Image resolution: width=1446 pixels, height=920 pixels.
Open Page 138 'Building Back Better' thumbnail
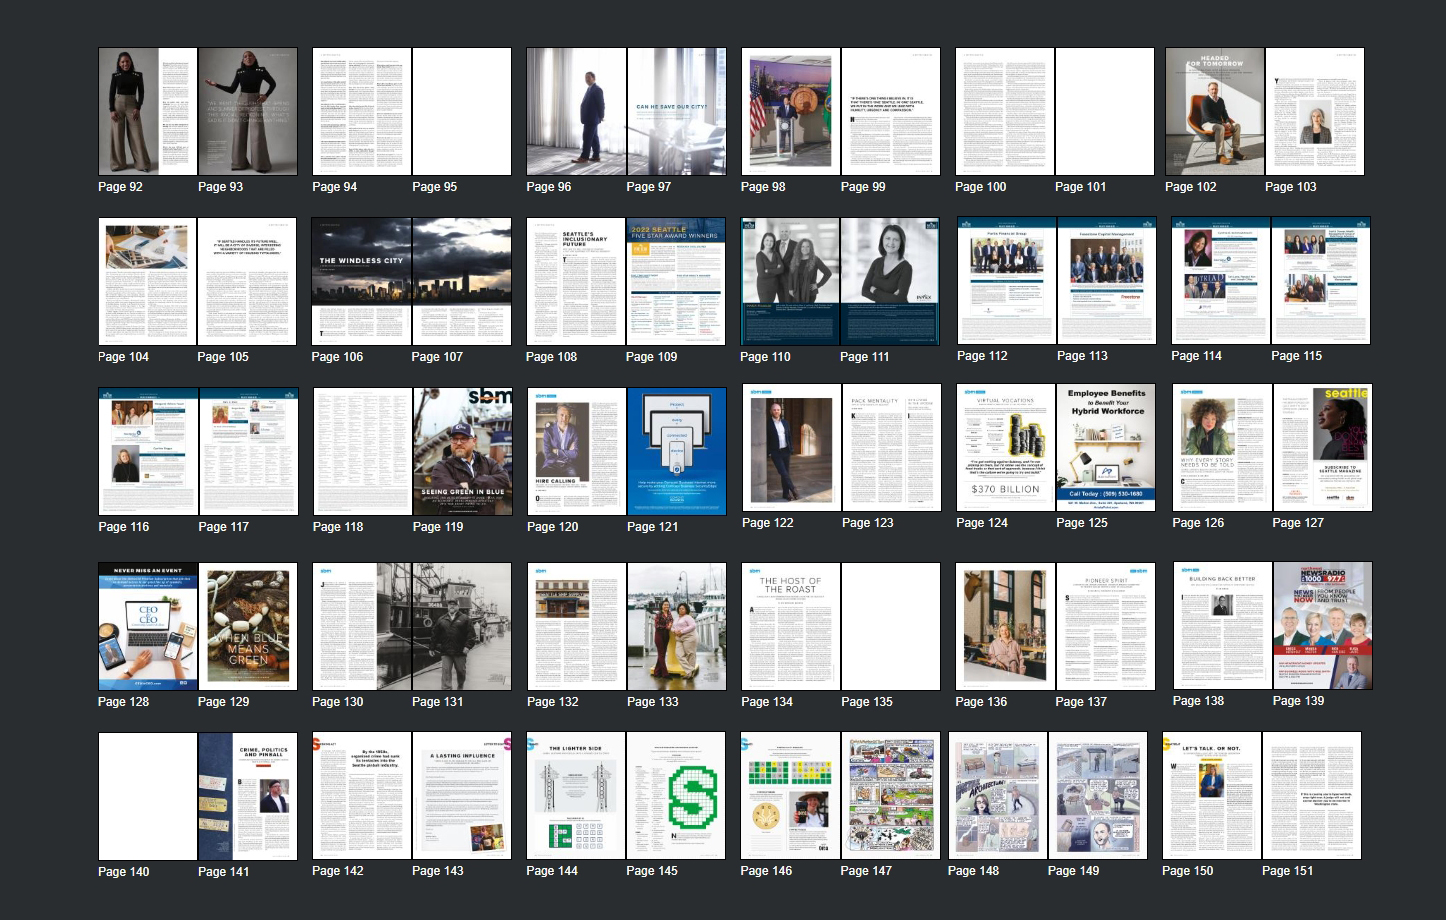click(1223, 626)
